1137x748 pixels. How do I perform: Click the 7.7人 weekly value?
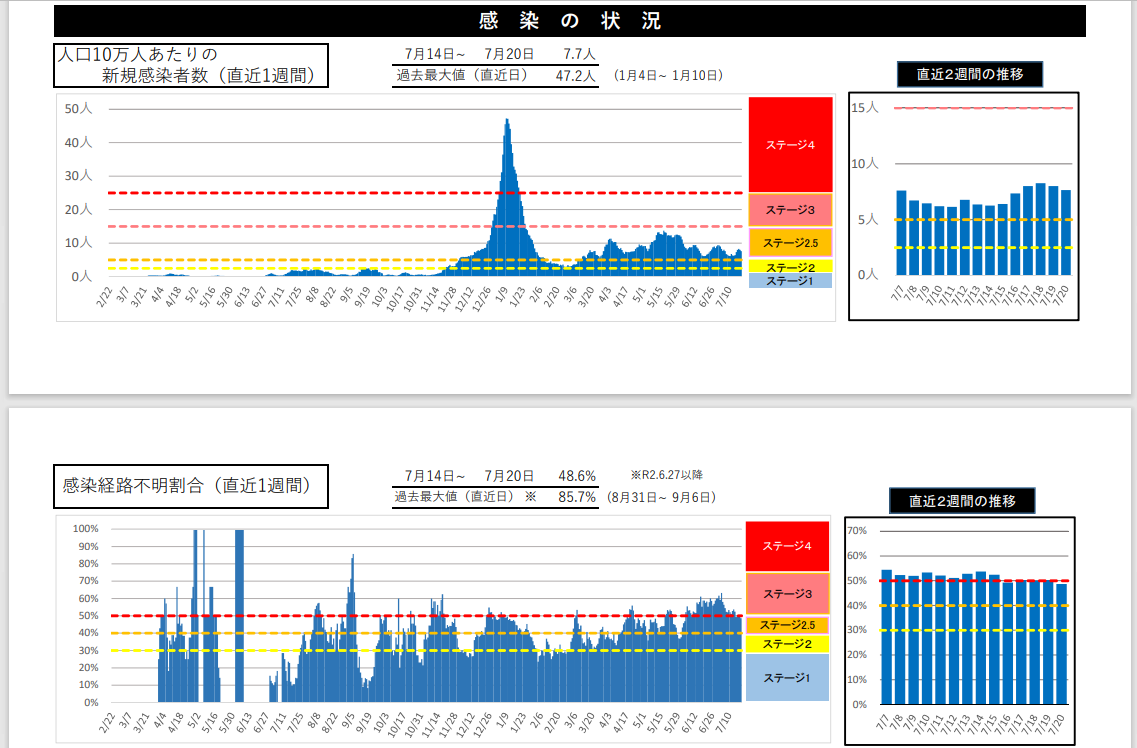pyautogui.click(x=579, y=54)
